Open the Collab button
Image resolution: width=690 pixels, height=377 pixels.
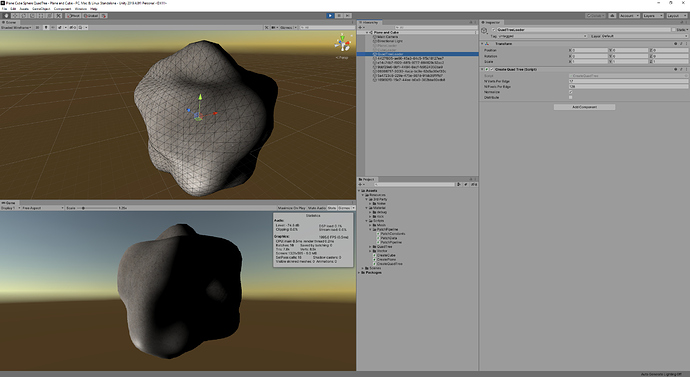pos(595,16)
